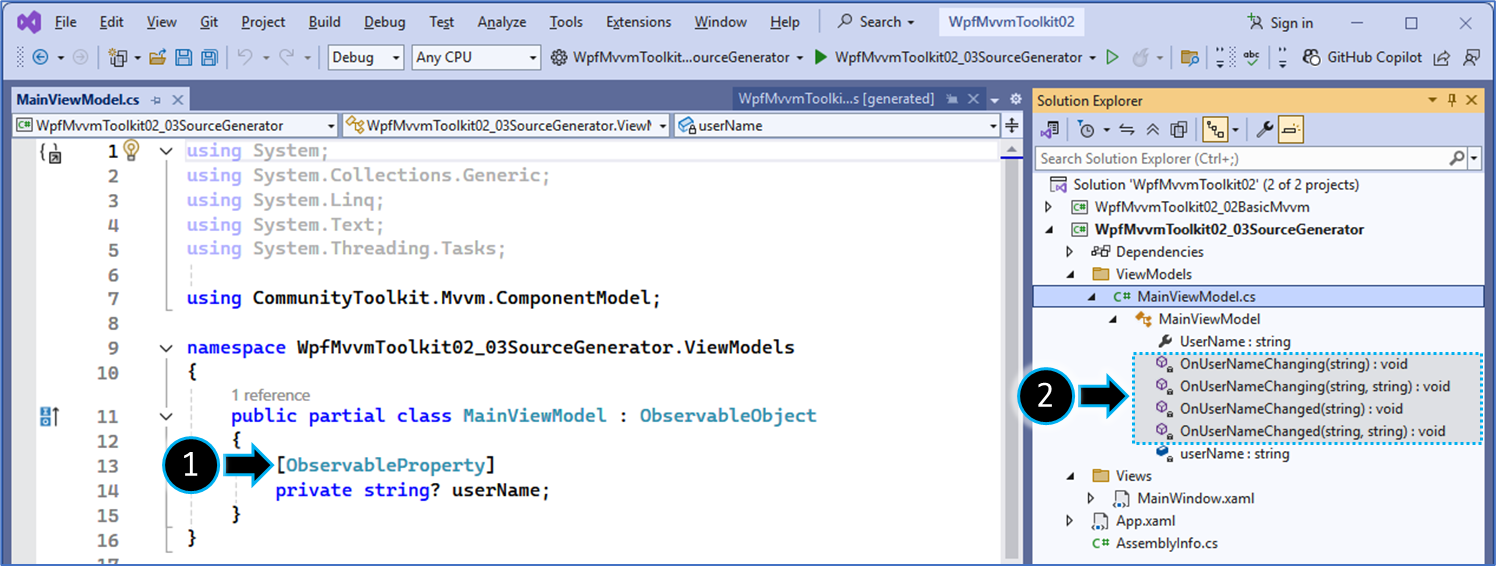Click the Redo arrow icon
Screen dimensions: 1496x566
tap(288, 58)
